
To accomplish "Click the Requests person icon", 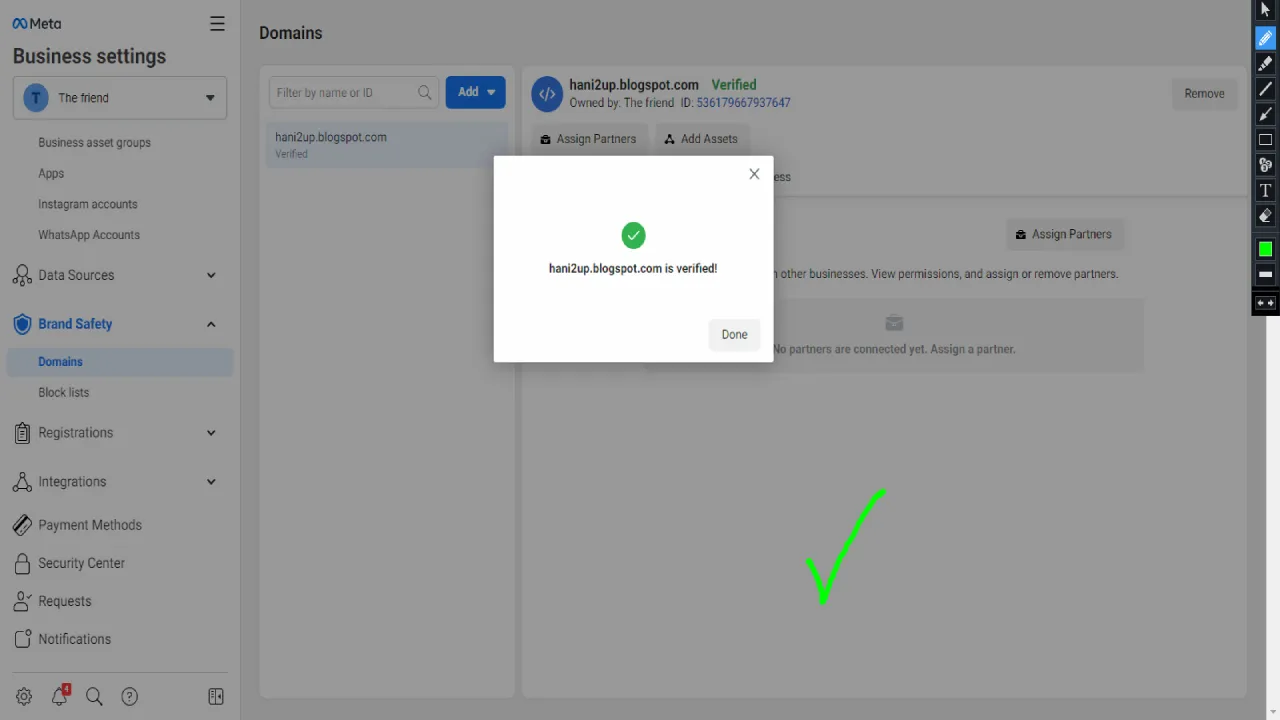I will coord(22,601).
